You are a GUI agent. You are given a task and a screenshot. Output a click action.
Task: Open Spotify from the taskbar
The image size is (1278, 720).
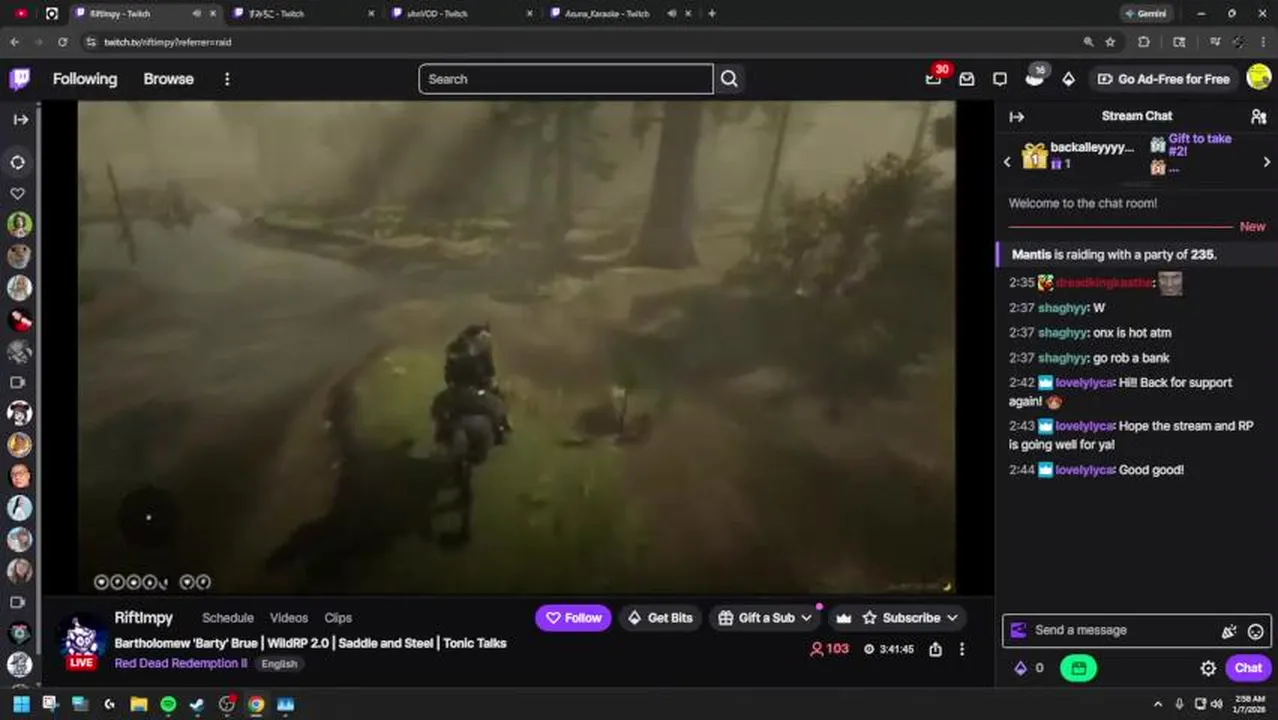(168, 705)
